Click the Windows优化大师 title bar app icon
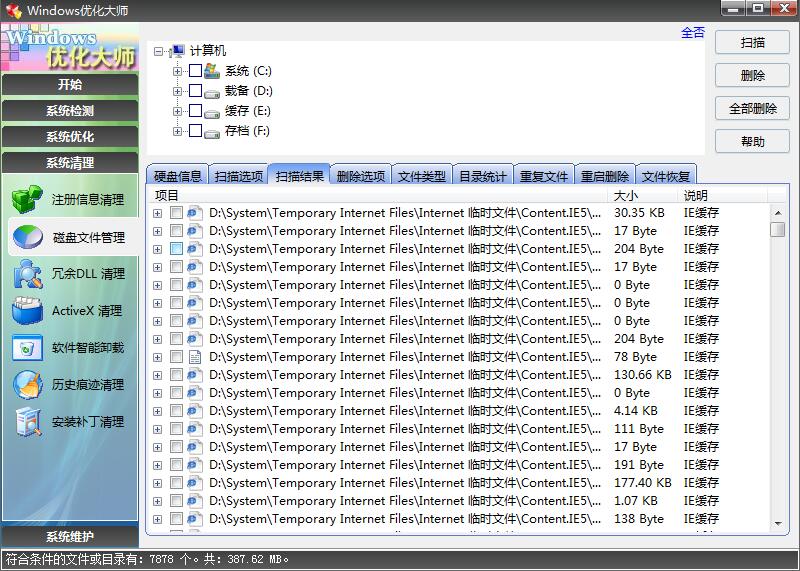 coord(14,10)
